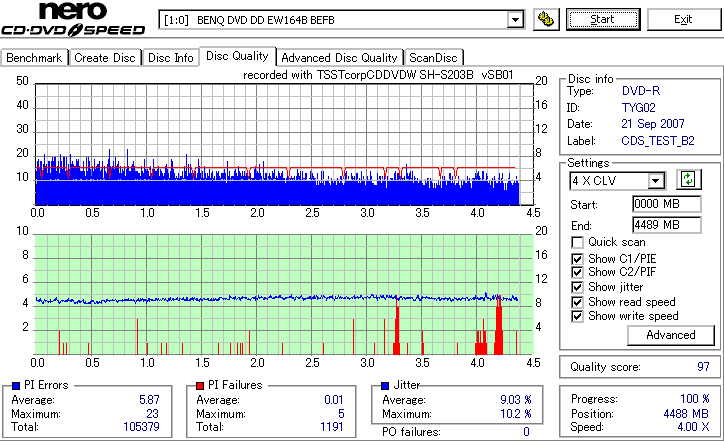Toggle the Show C2/PIF checkbox

tap(577, 272)
